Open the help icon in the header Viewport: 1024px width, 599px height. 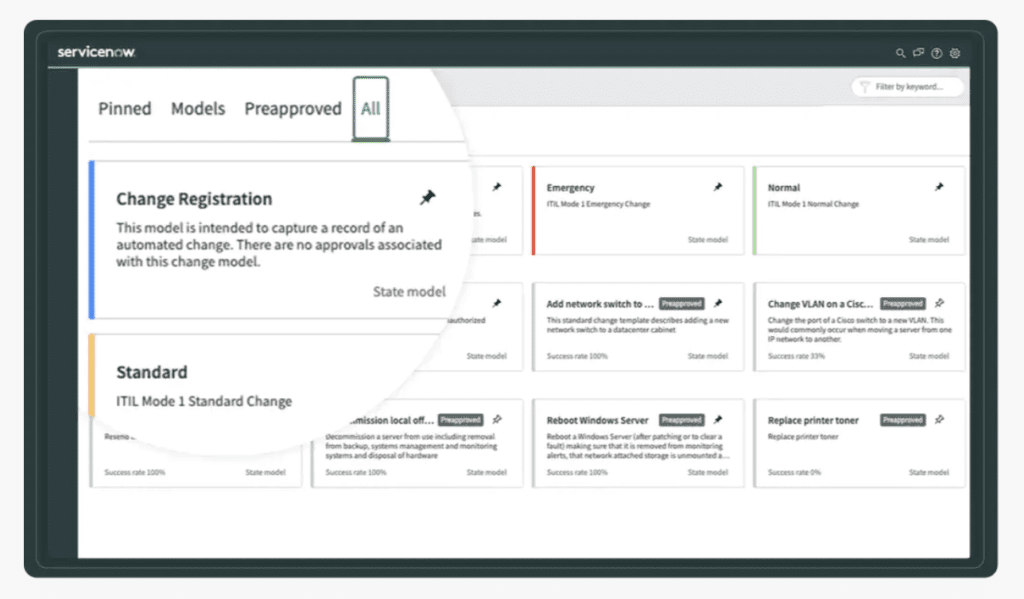(x=937, y=52)
